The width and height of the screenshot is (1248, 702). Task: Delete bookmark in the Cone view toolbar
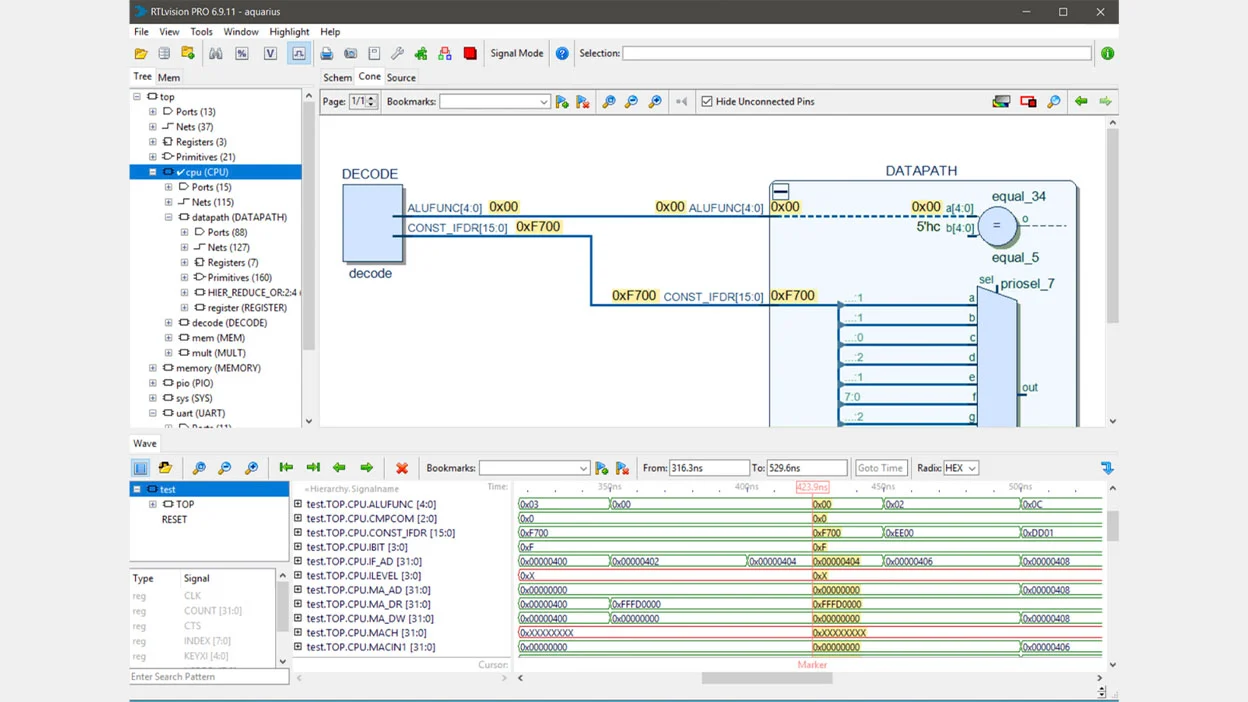583,102
